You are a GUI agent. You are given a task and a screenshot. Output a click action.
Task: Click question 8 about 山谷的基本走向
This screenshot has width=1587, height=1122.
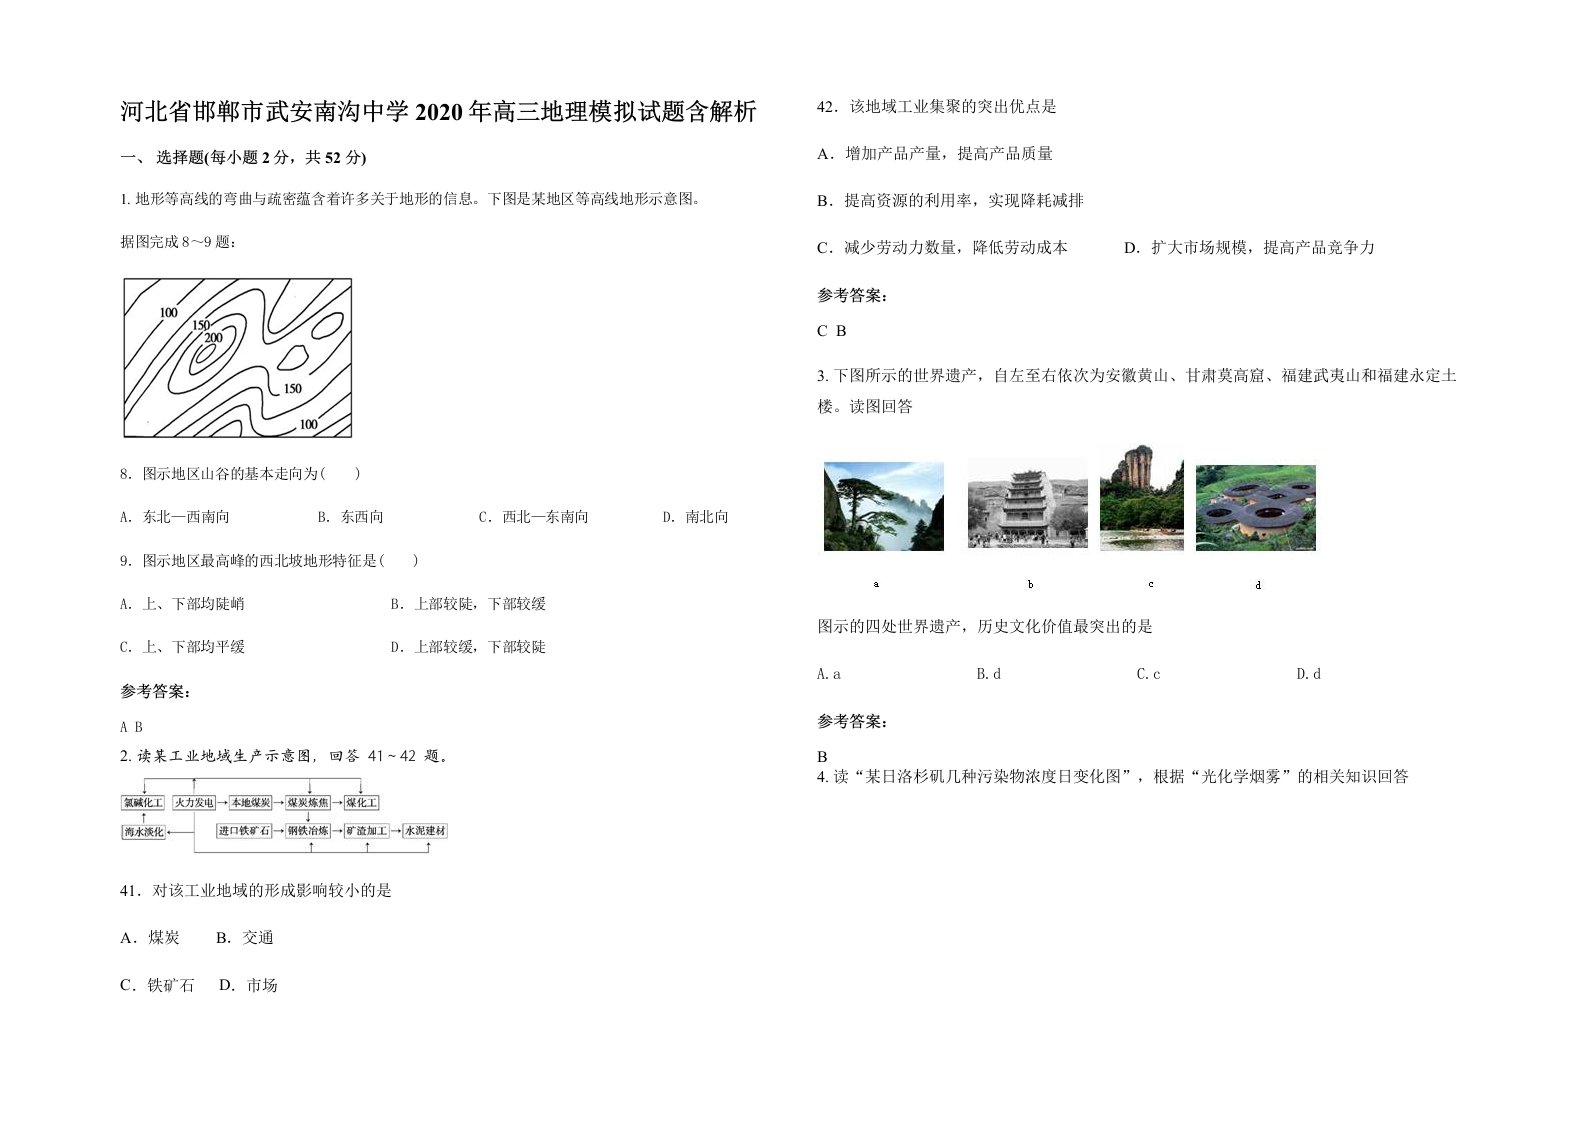pyautogui.click(x=240, y=474)
